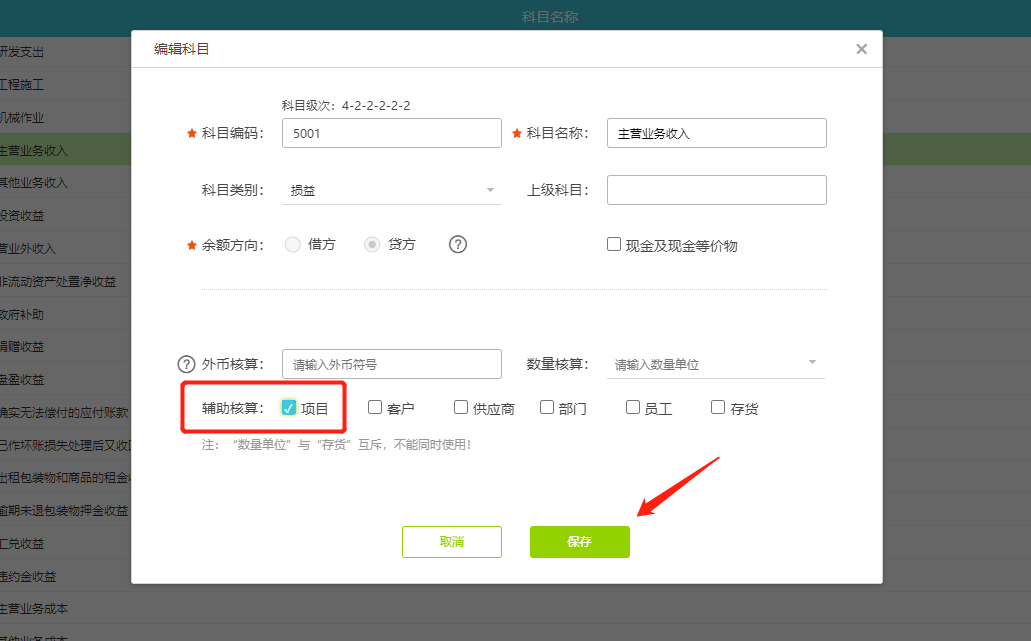The height and width of the screenshot is (641, 1031).
Task: Expand the 数量核算 unit dropdown
Action: tap(715, 364)
